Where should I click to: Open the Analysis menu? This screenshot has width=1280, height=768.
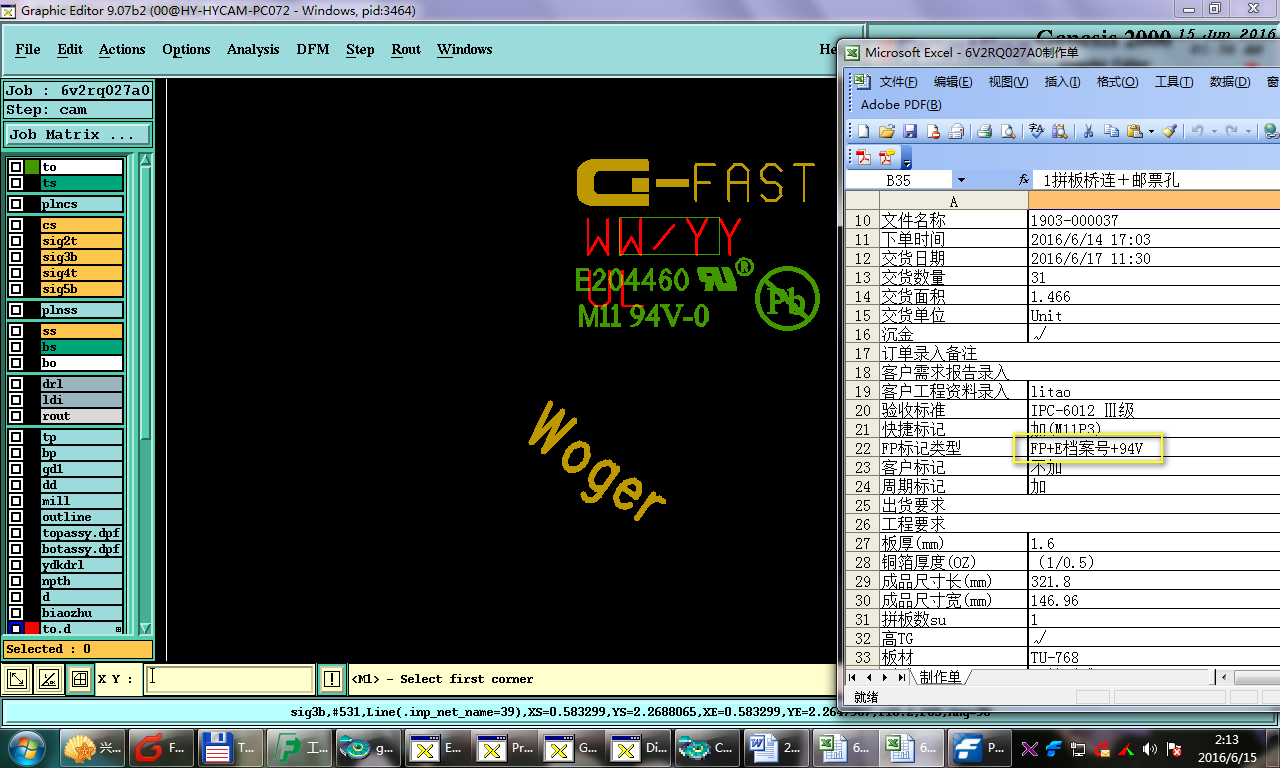(253, 49)
